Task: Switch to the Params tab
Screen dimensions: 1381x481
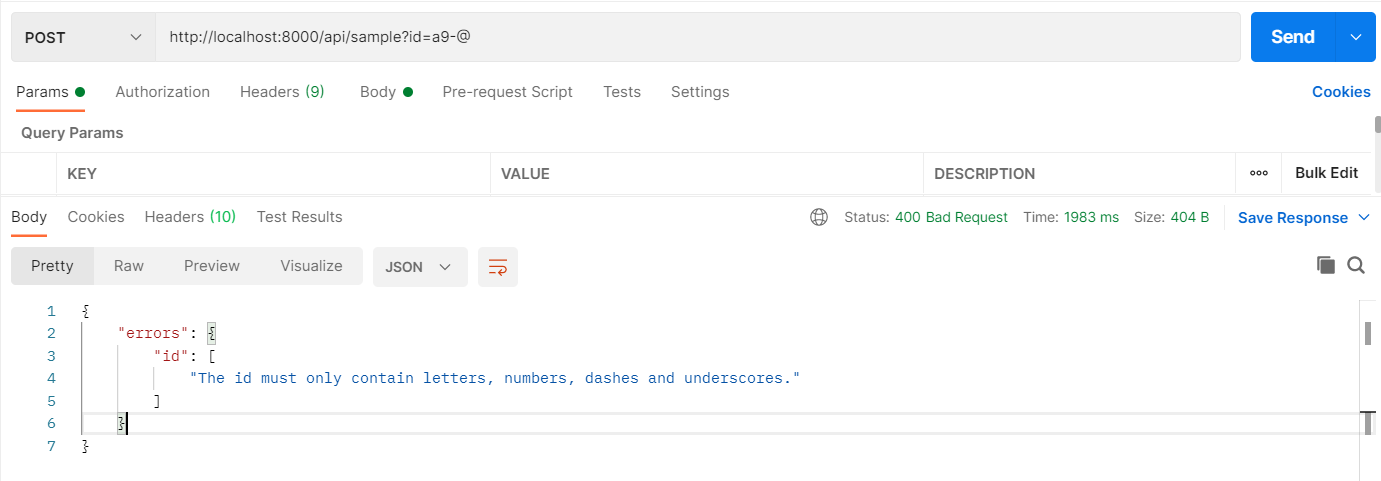Action: tap(50, 92)
